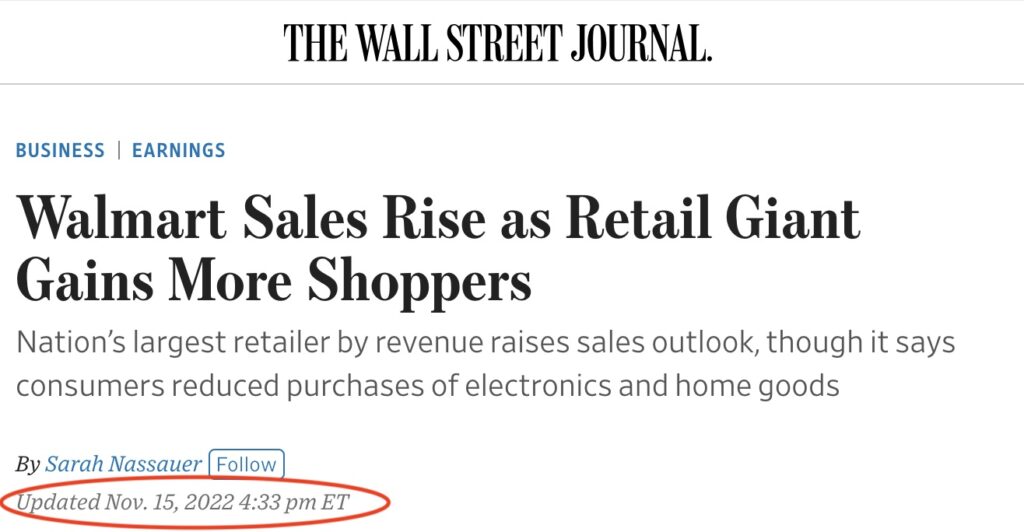Click '4:33 pm ET' in the timestamp
Screen dimensions: 1024x532
point(294,502)
